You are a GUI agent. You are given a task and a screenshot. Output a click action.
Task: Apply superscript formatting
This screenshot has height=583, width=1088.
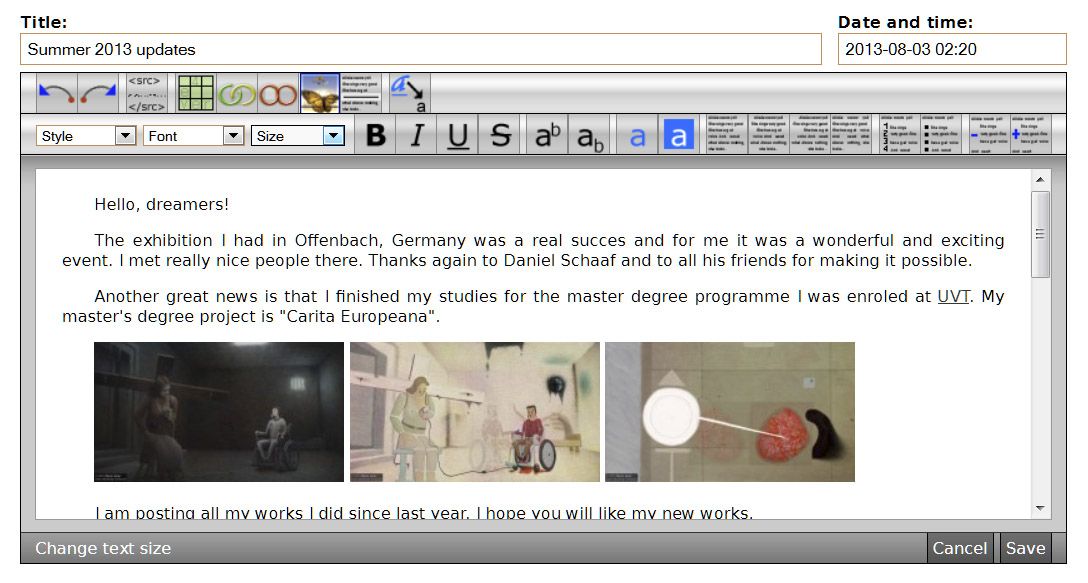[x=544, y=136]
